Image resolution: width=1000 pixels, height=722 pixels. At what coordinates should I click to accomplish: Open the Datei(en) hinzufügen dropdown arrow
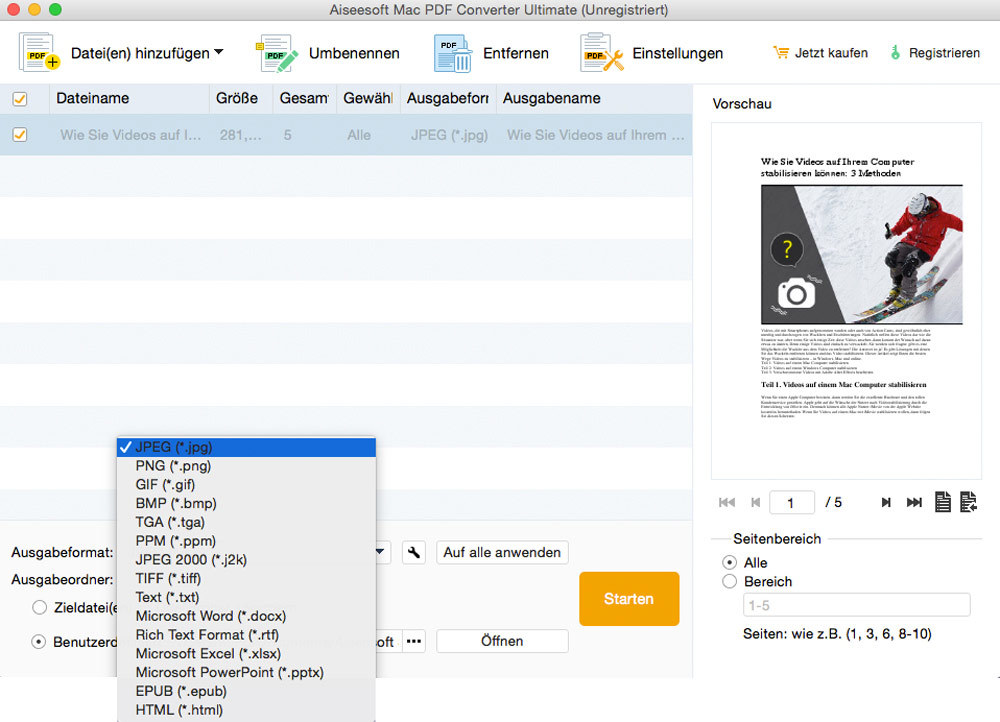point(219,52)
